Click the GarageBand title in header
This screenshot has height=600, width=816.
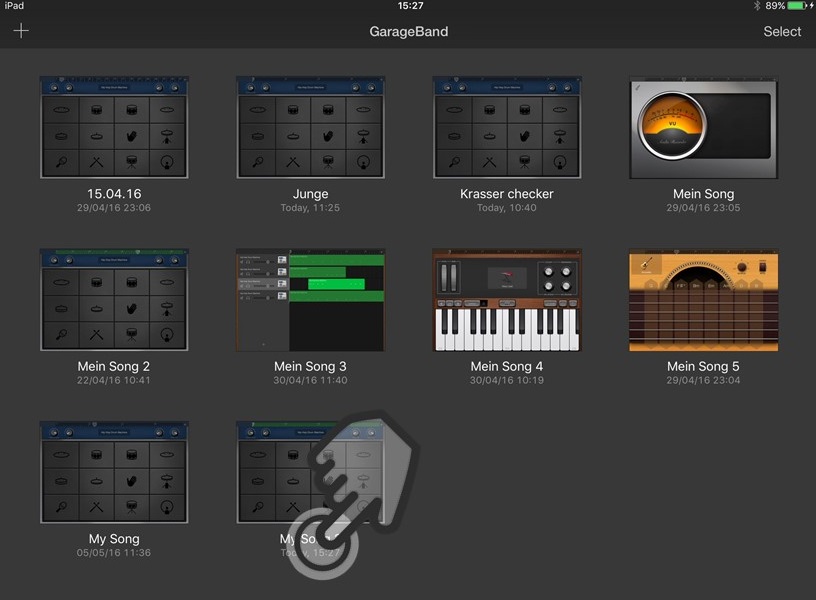[409, 31]
